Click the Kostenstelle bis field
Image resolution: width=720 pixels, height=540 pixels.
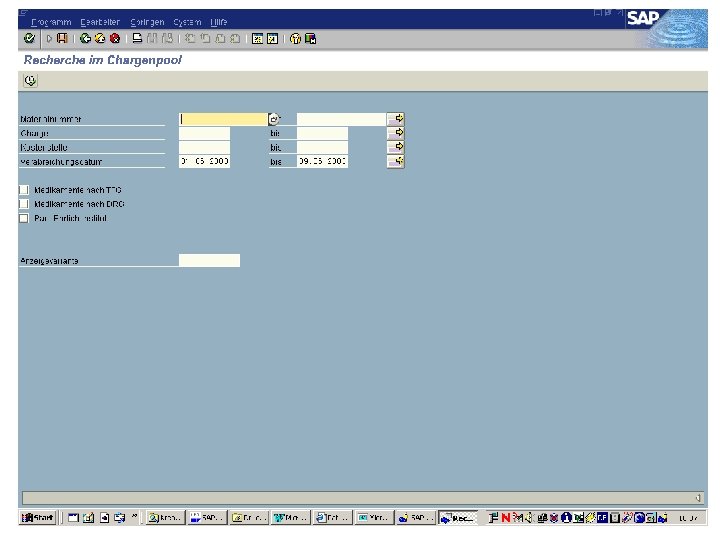(x=322, y=147)
